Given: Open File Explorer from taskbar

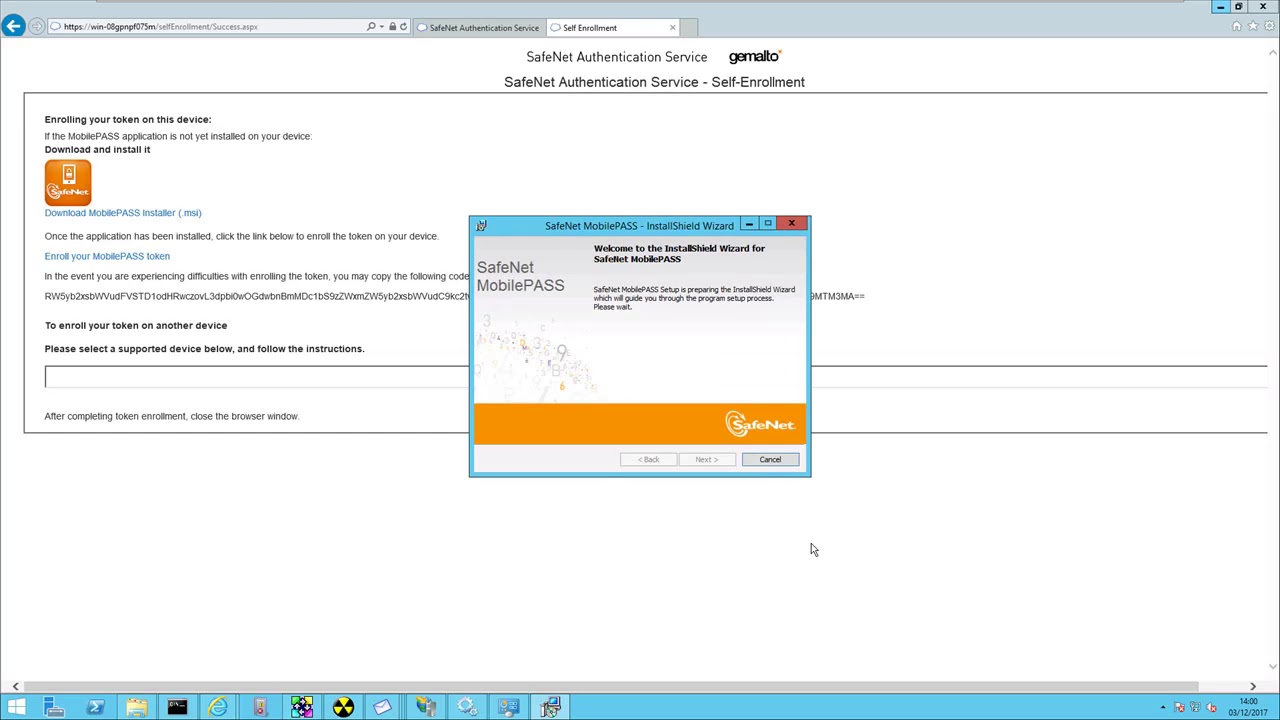Looking at the screenshot, I should tap(136, 708).
